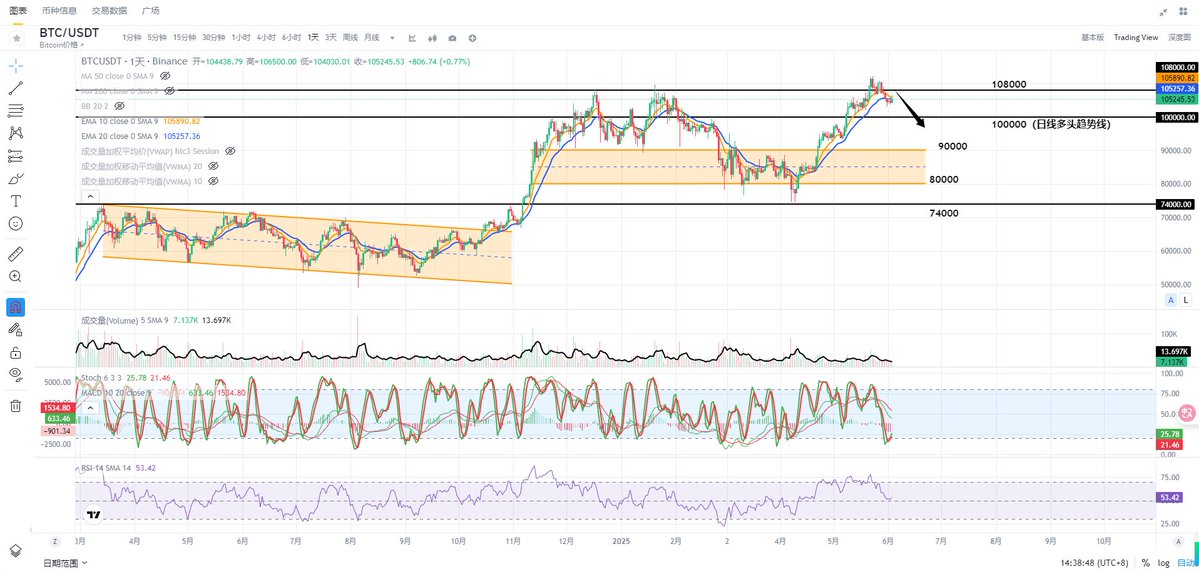Set timeframe to 4小时
This screenshot has width=1199, height=574.
point(266,37)
